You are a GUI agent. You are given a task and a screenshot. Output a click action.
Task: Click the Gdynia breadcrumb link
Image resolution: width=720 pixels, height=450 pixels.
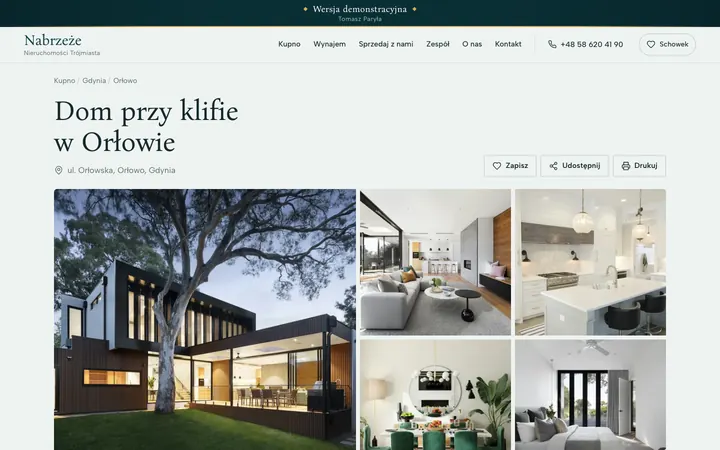pyautogui.click(x=94, y=80)
